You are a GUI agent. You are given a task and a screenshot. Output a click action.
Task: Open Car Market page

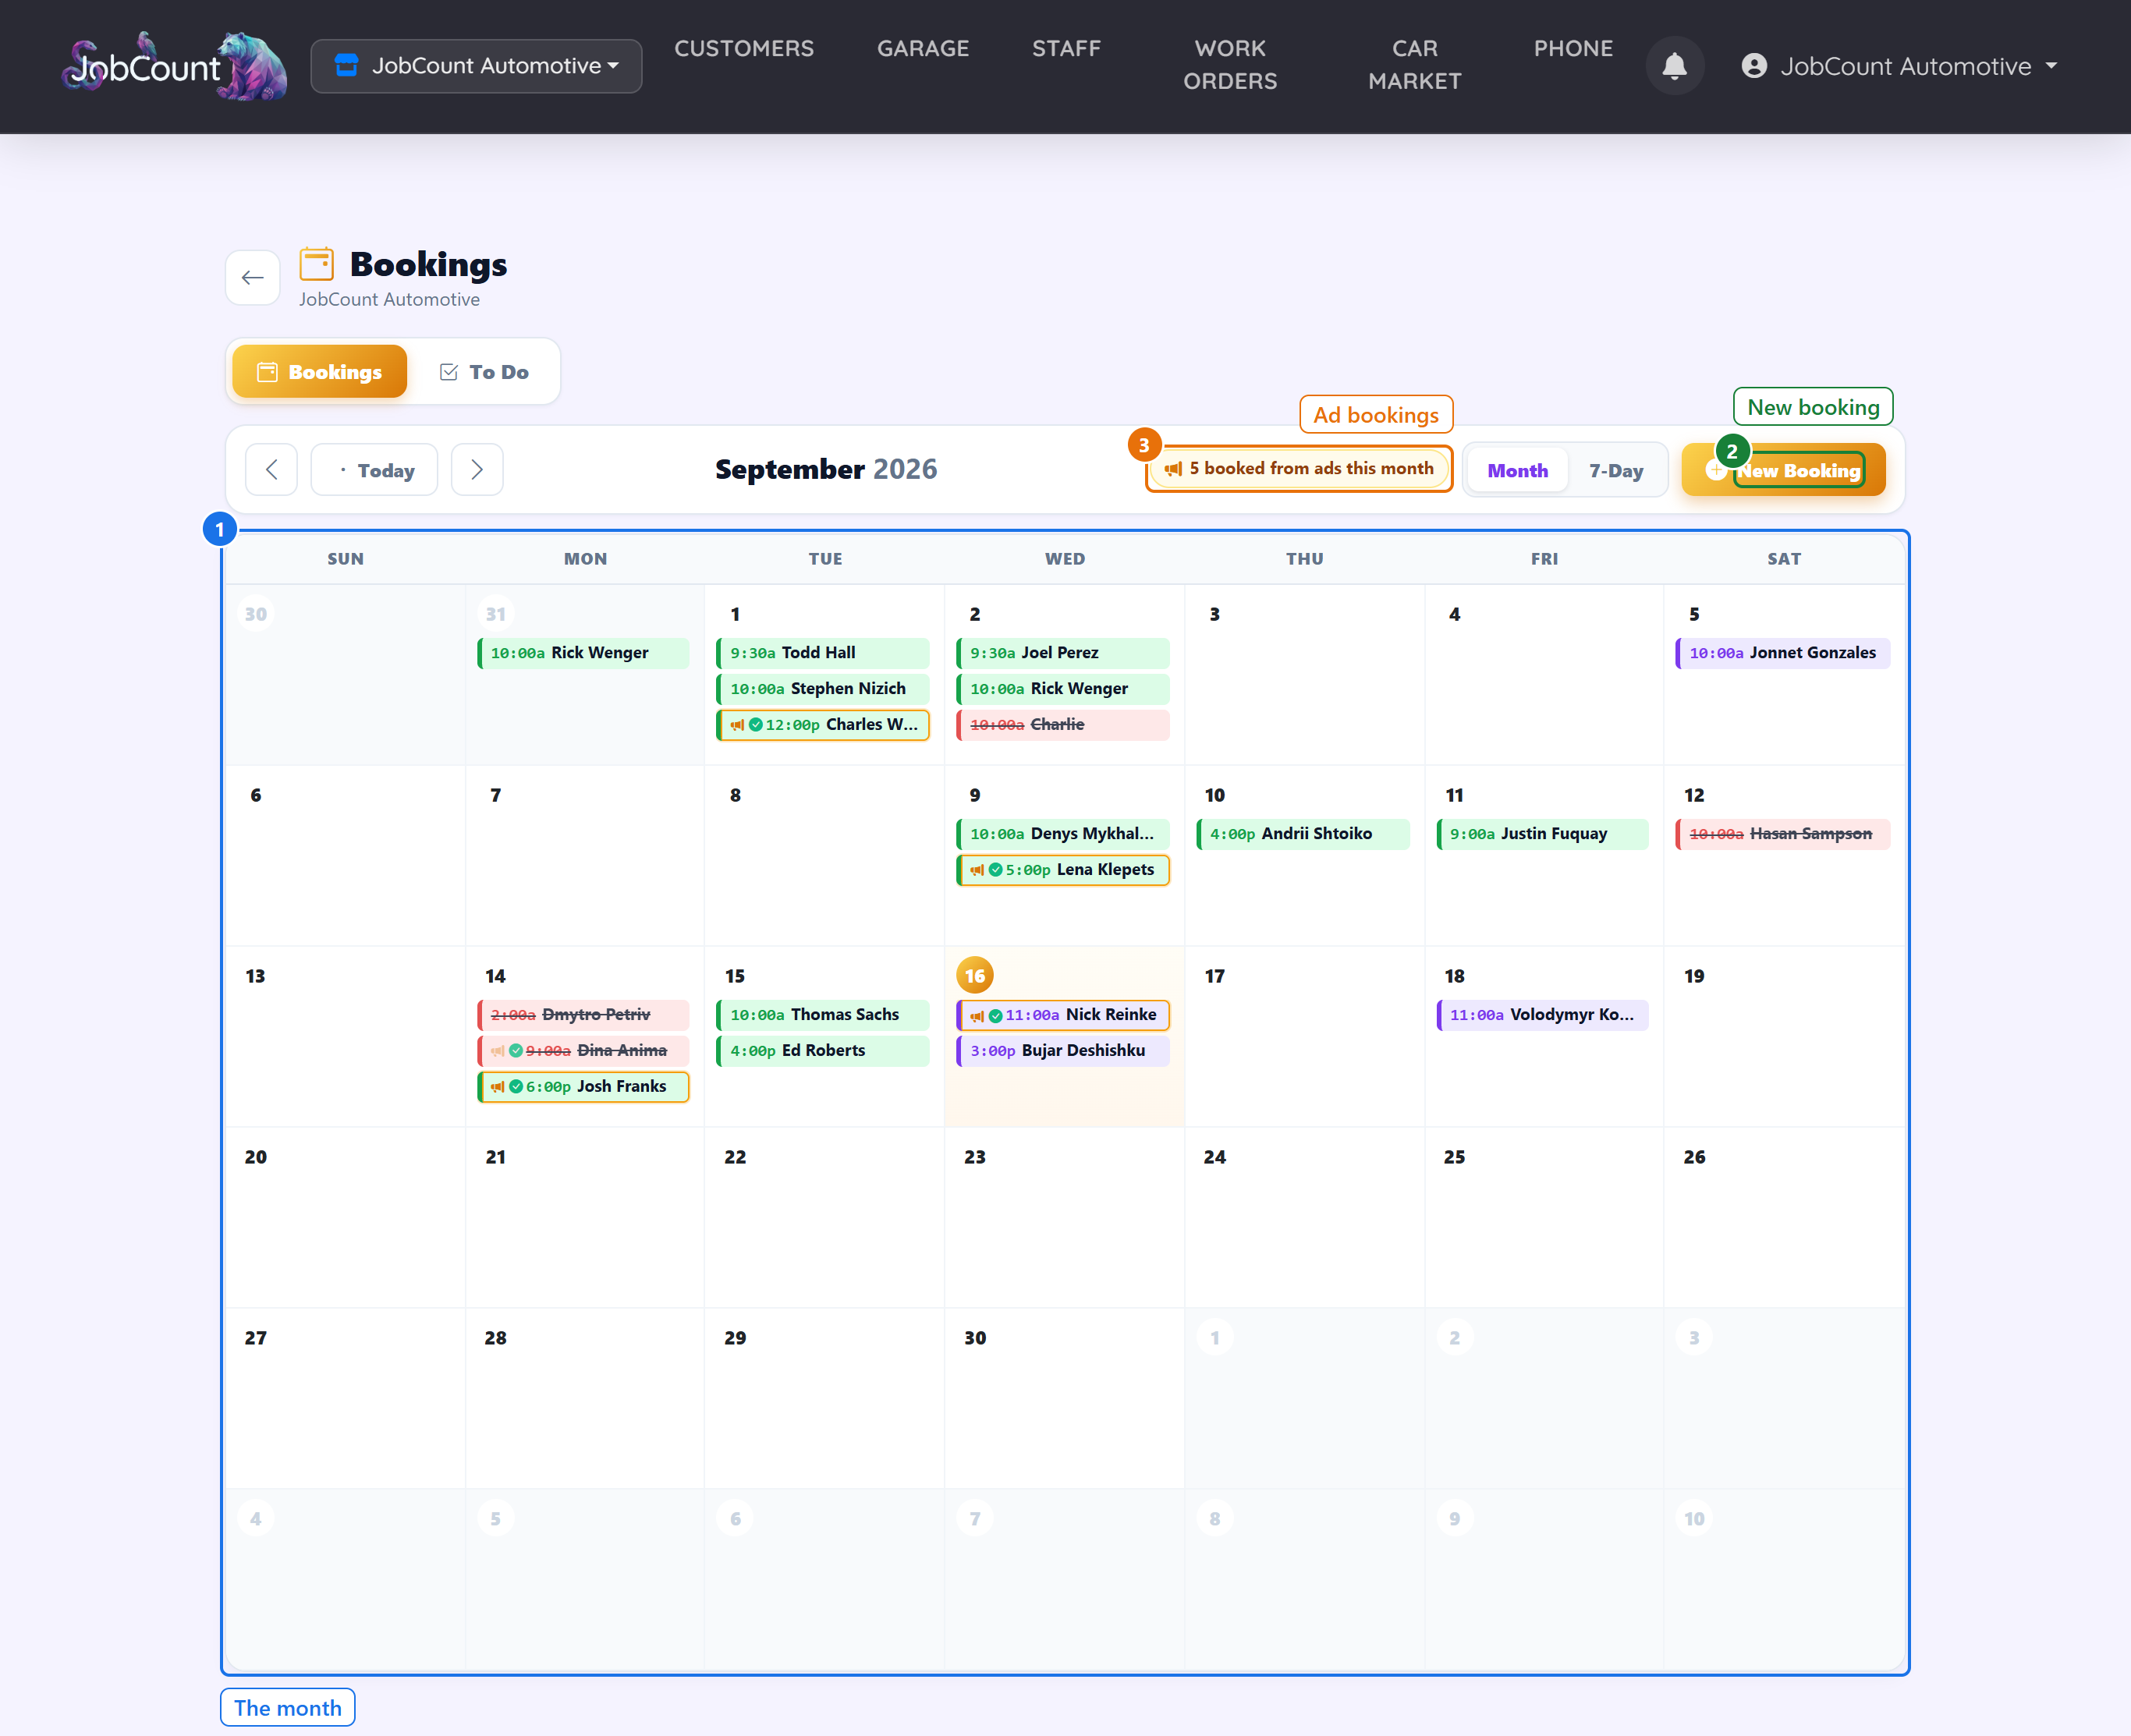pos(1414,65)
